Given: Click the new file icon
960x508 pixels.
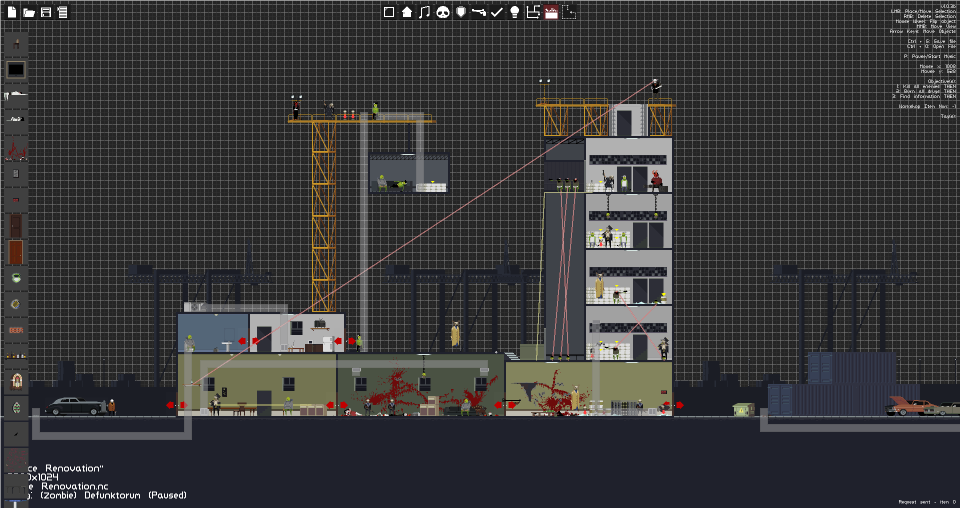Looking at the screenshot, I should [x=12, y=12].
